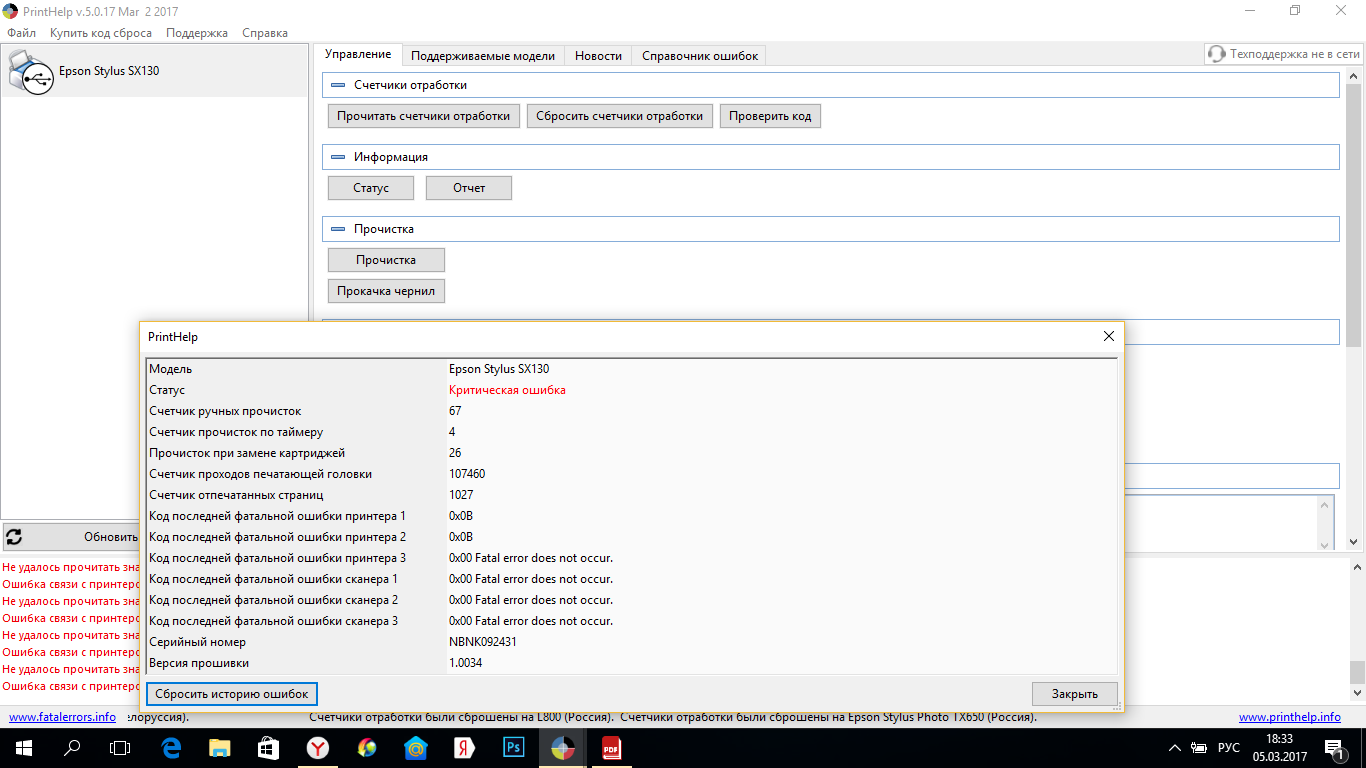Image resolution: width=1366 pixels, height=768 pixels.
Task: Open the Mail.ru @ icon on the taskbar
Action: click(415, 747)
